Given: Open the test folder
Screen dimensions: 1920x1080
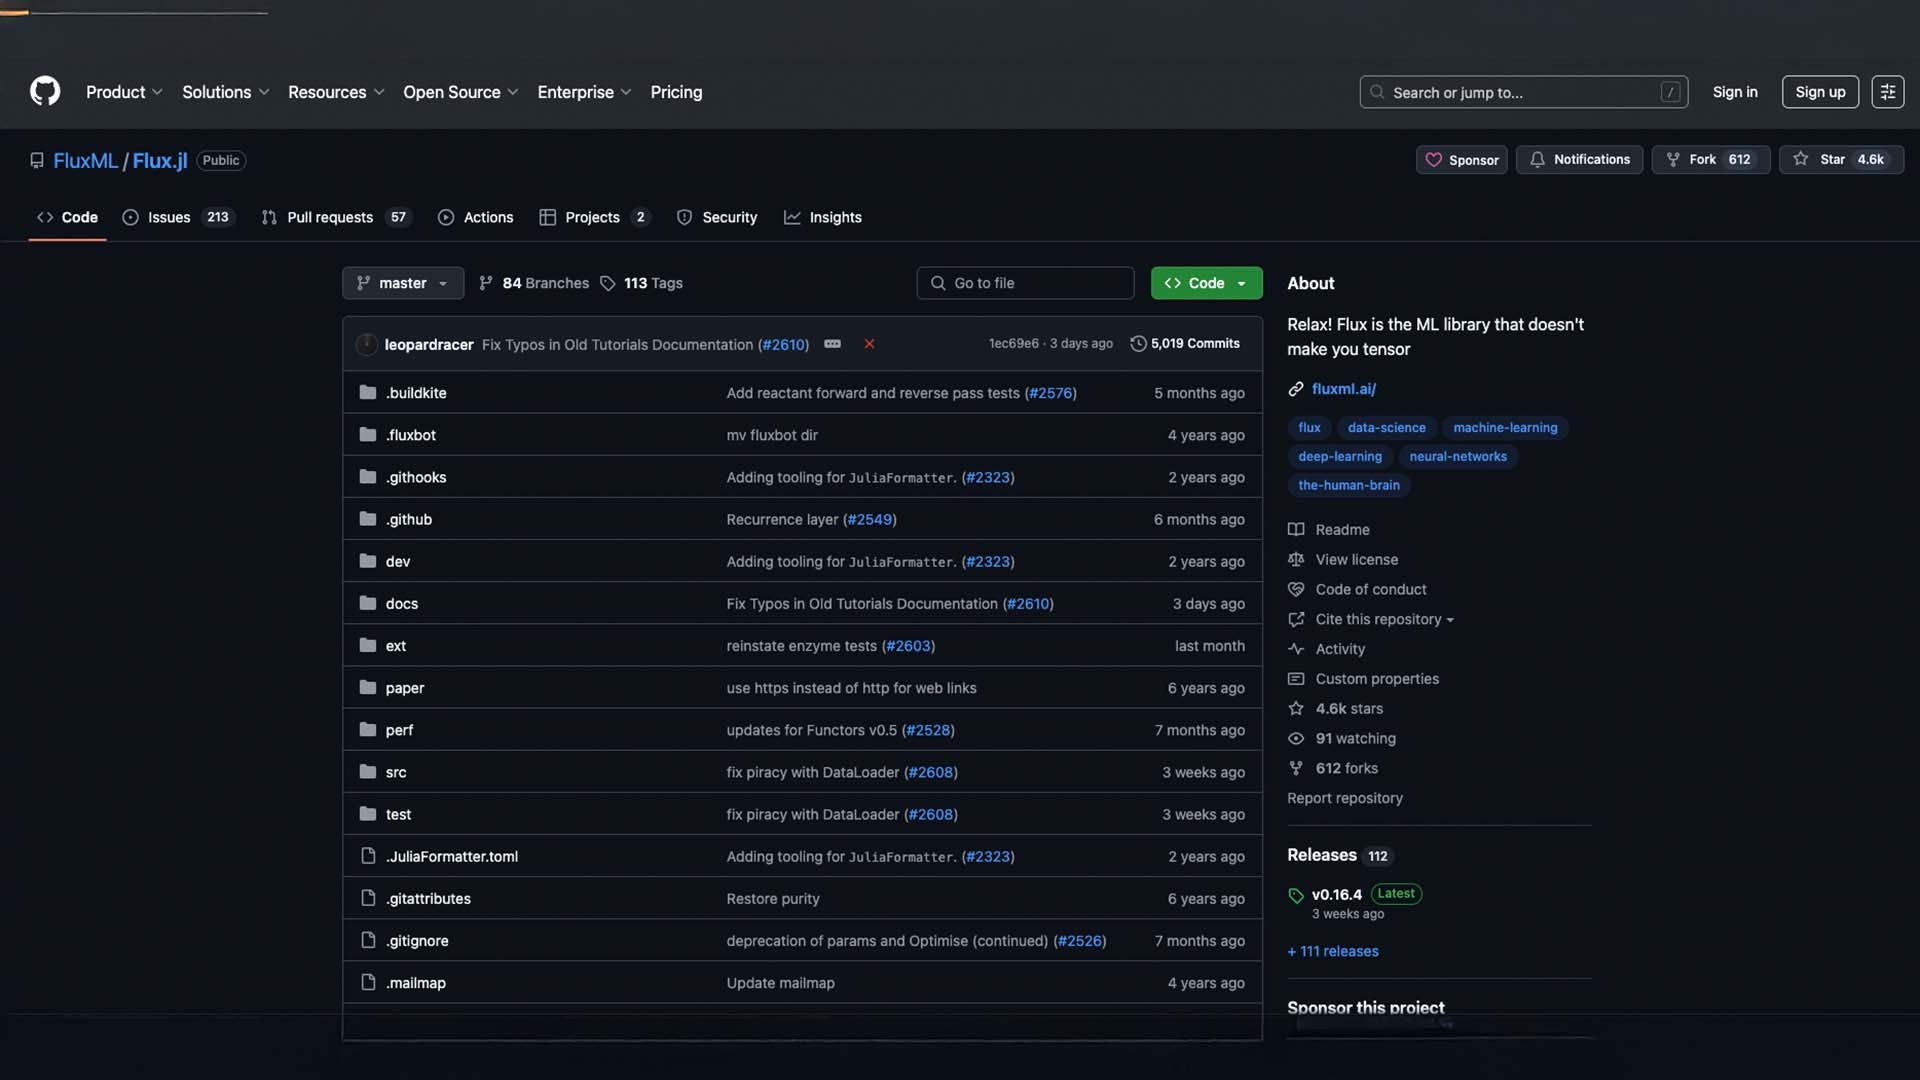Looking at the screenshot, I should coord(398,815).
